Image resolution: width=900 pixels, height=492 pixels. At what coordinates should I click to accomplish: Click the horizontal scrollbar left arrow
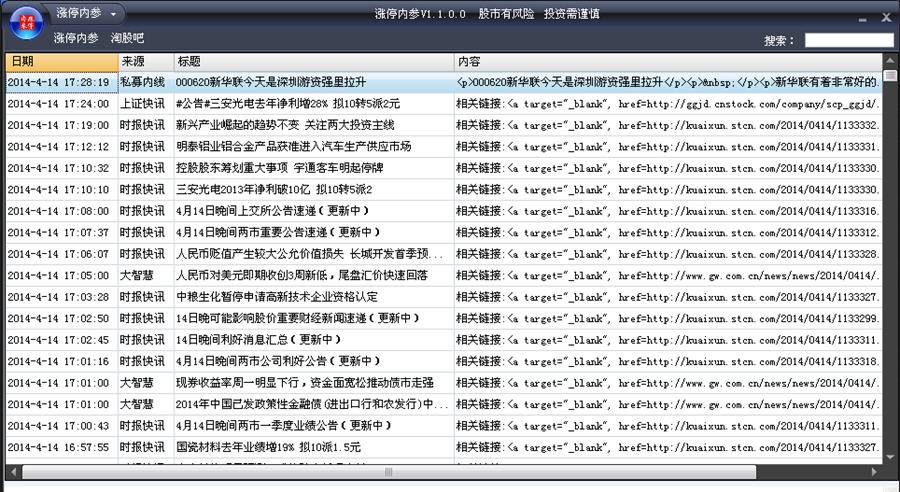13,472
